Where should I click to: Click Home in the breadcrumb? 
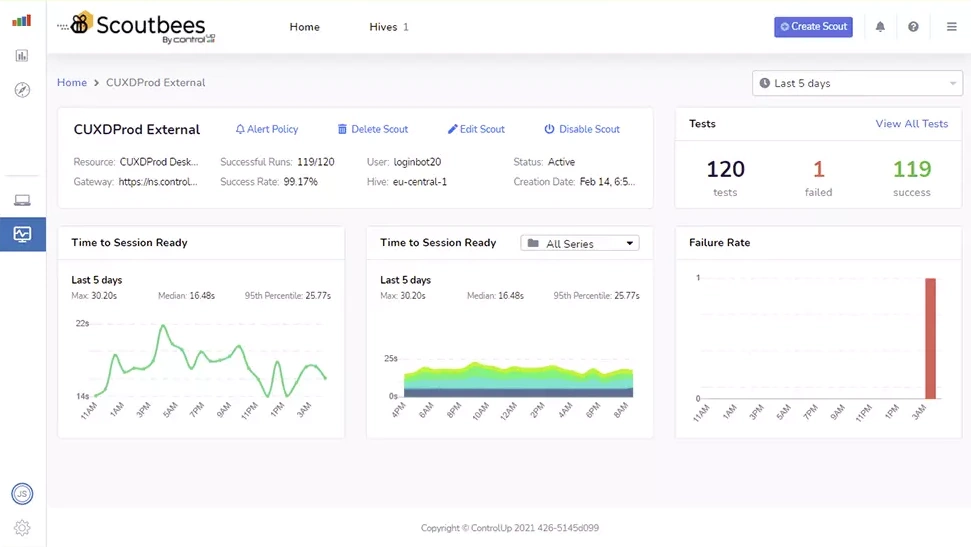click(x=72, y=83)
